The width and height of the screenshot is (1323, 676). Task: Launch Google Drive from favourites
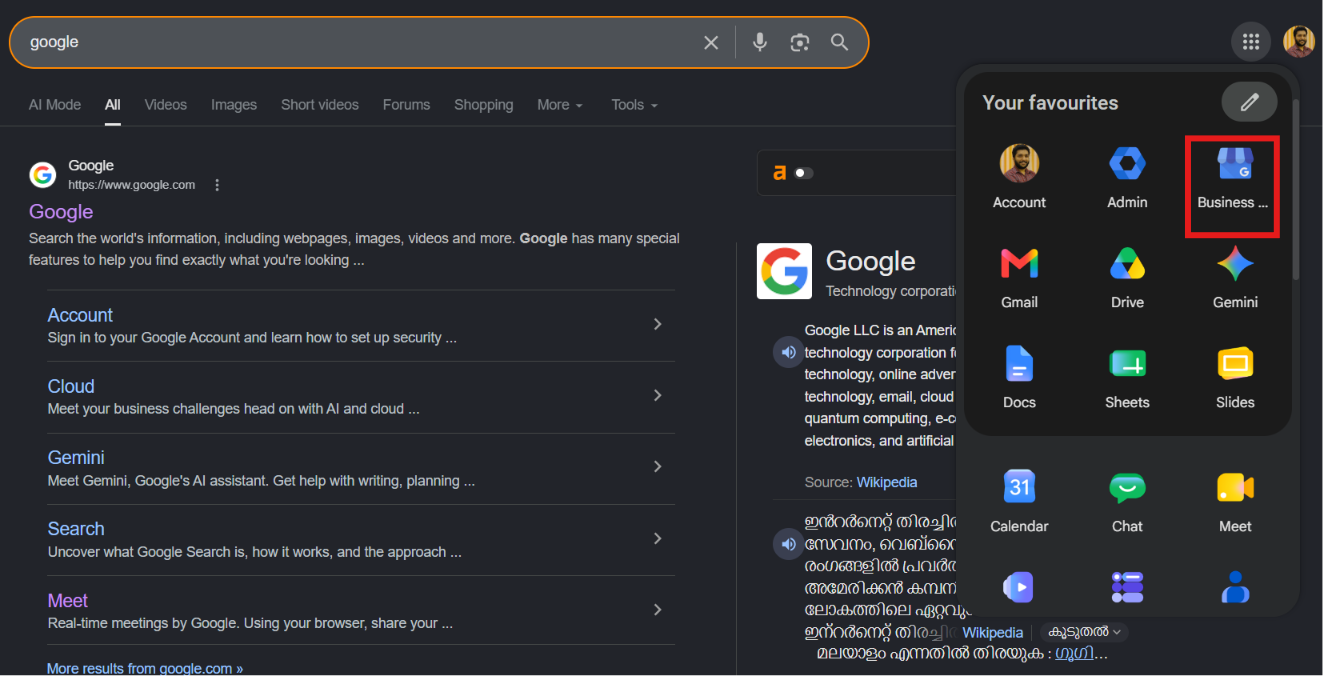[1127, 277]
